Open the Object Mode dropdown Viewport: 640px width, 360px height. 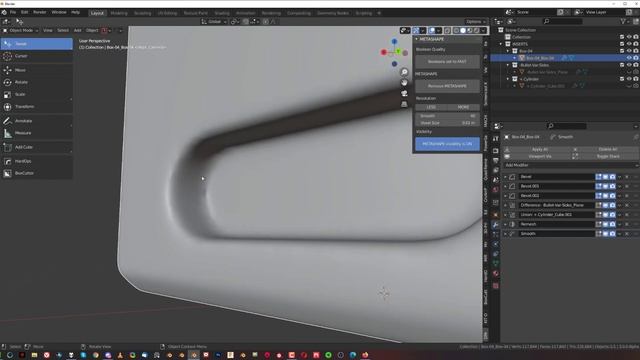coord(20,31)
